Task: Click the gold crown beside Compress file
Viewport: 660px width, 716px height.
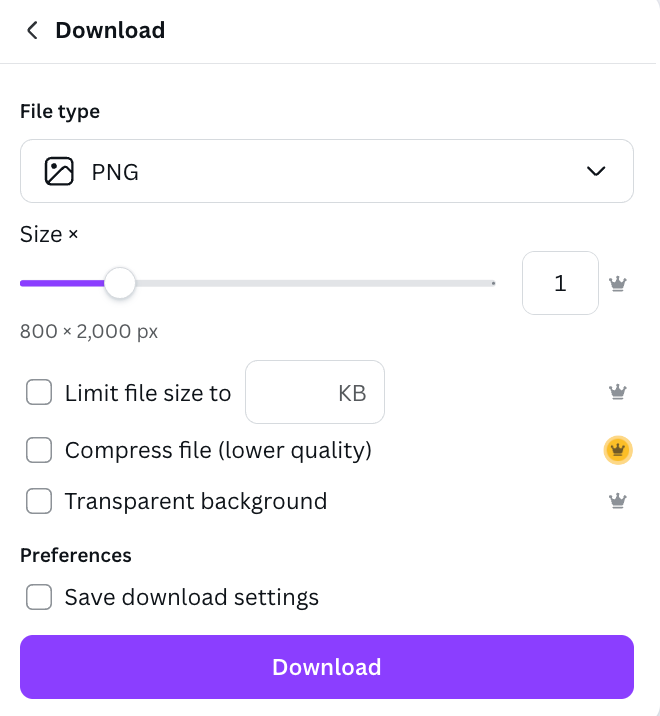Action: pos(619,451)
